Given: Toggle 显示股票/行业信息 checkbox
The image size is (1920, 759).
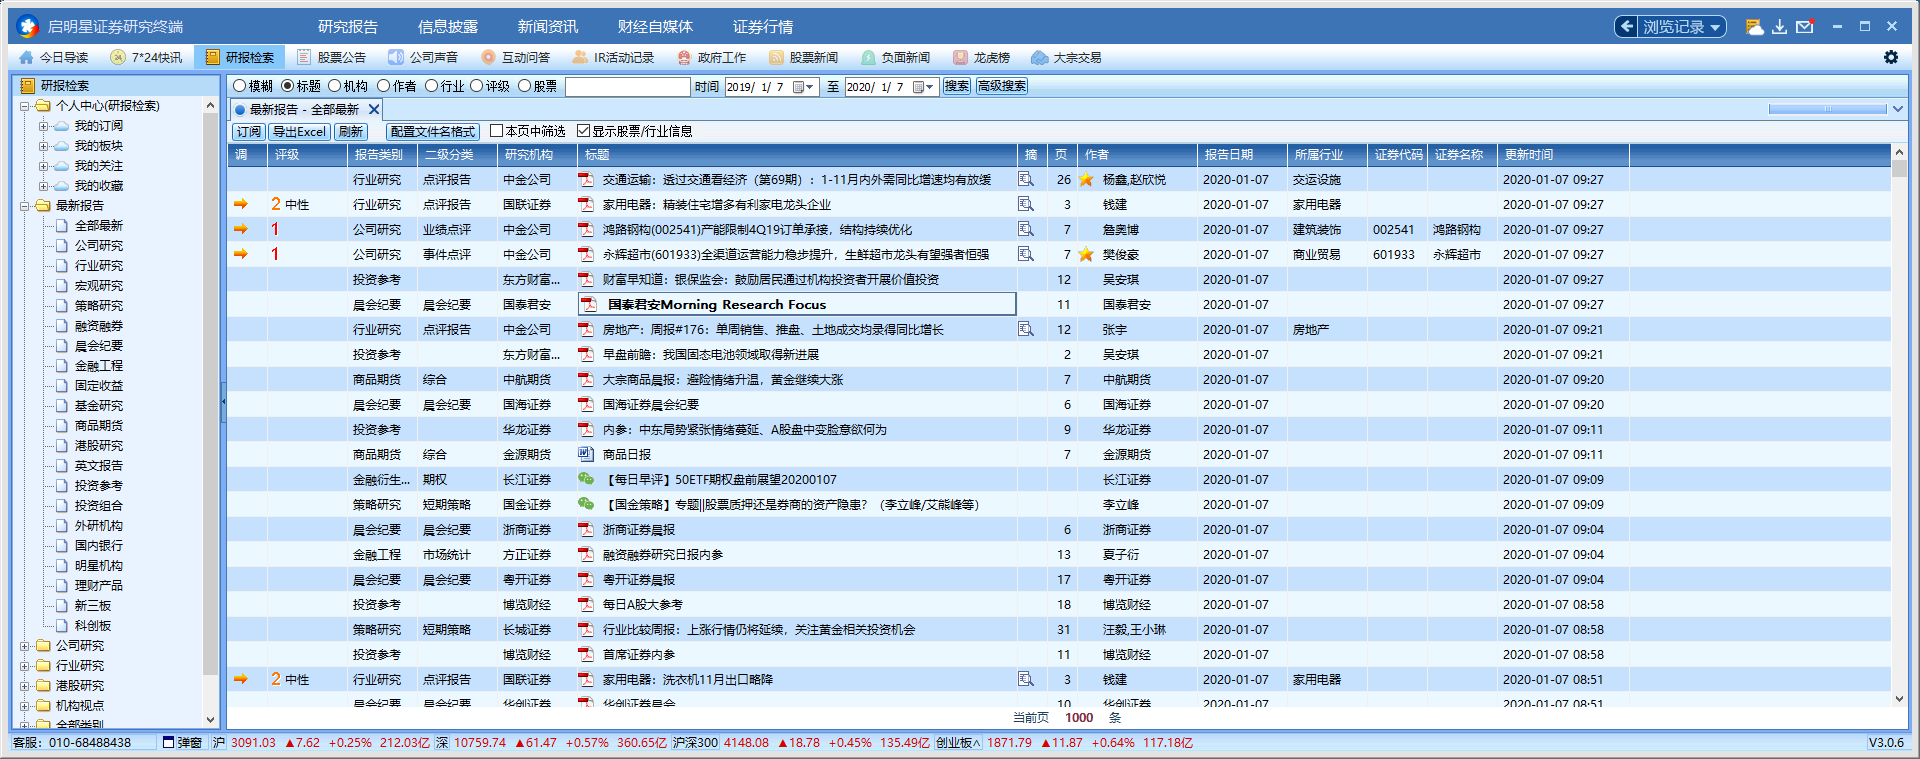Looking at the screenshot, I should pos(584,131).
